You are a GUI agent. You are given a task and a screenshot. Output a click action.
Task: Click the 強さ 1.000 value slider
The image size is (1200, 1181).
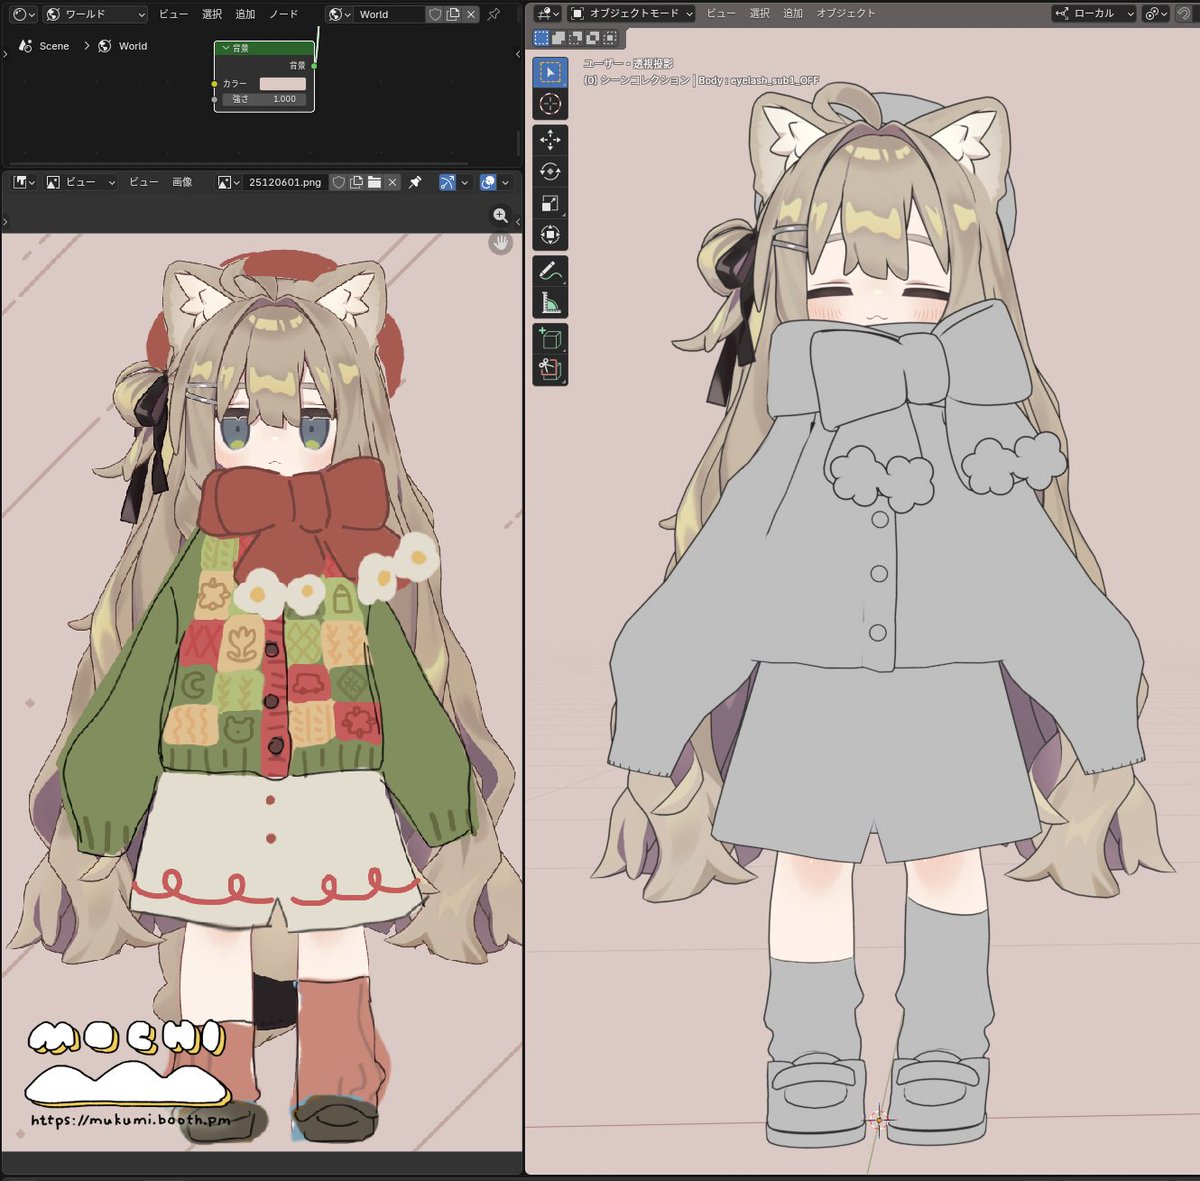click(265, 99)
